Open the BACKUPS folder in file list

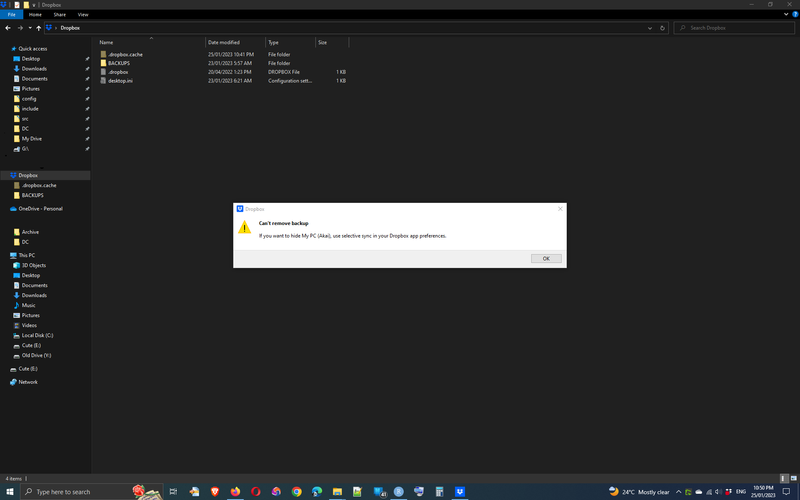pyautogui.click(x=119, y=63)
